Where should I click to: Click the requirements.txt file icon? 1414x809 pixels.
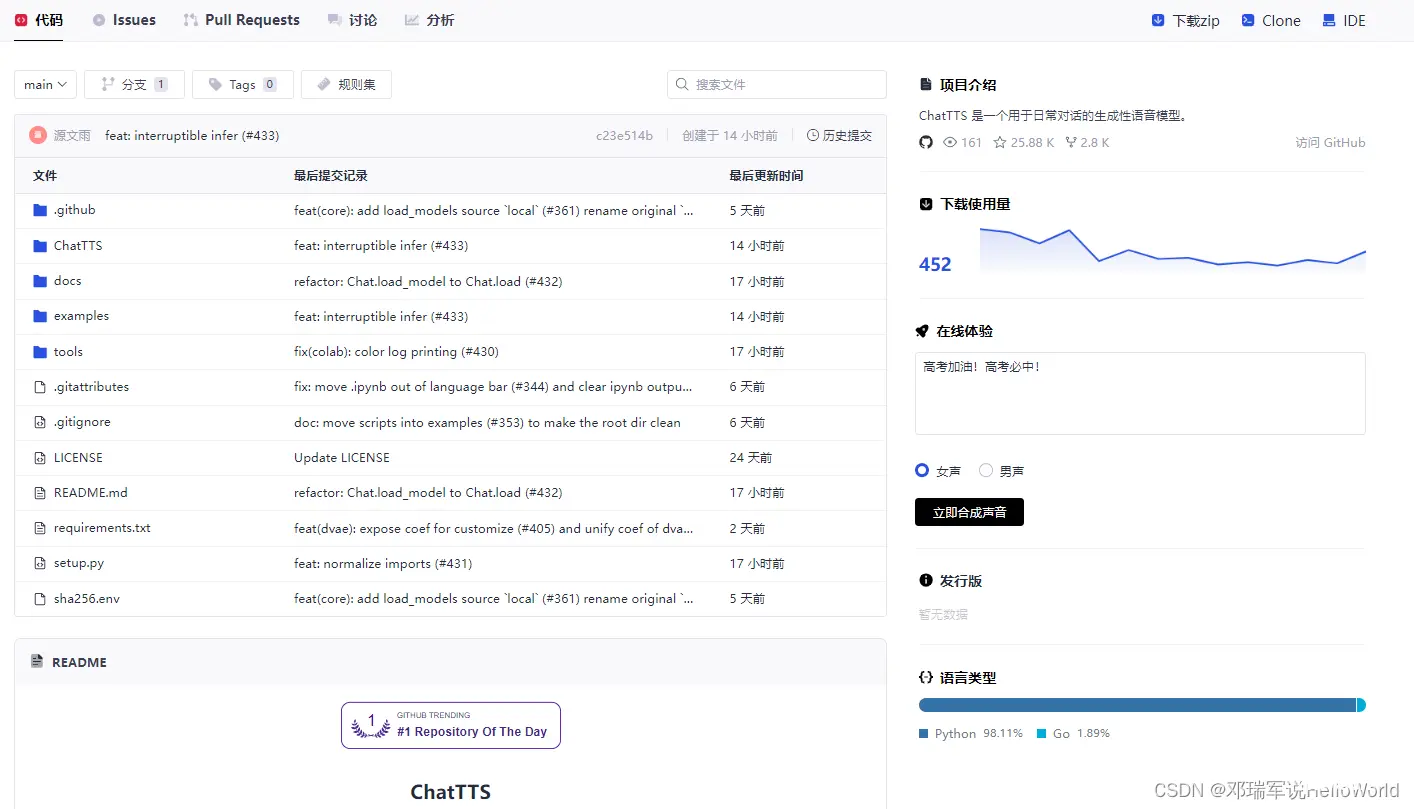(40, 528)
